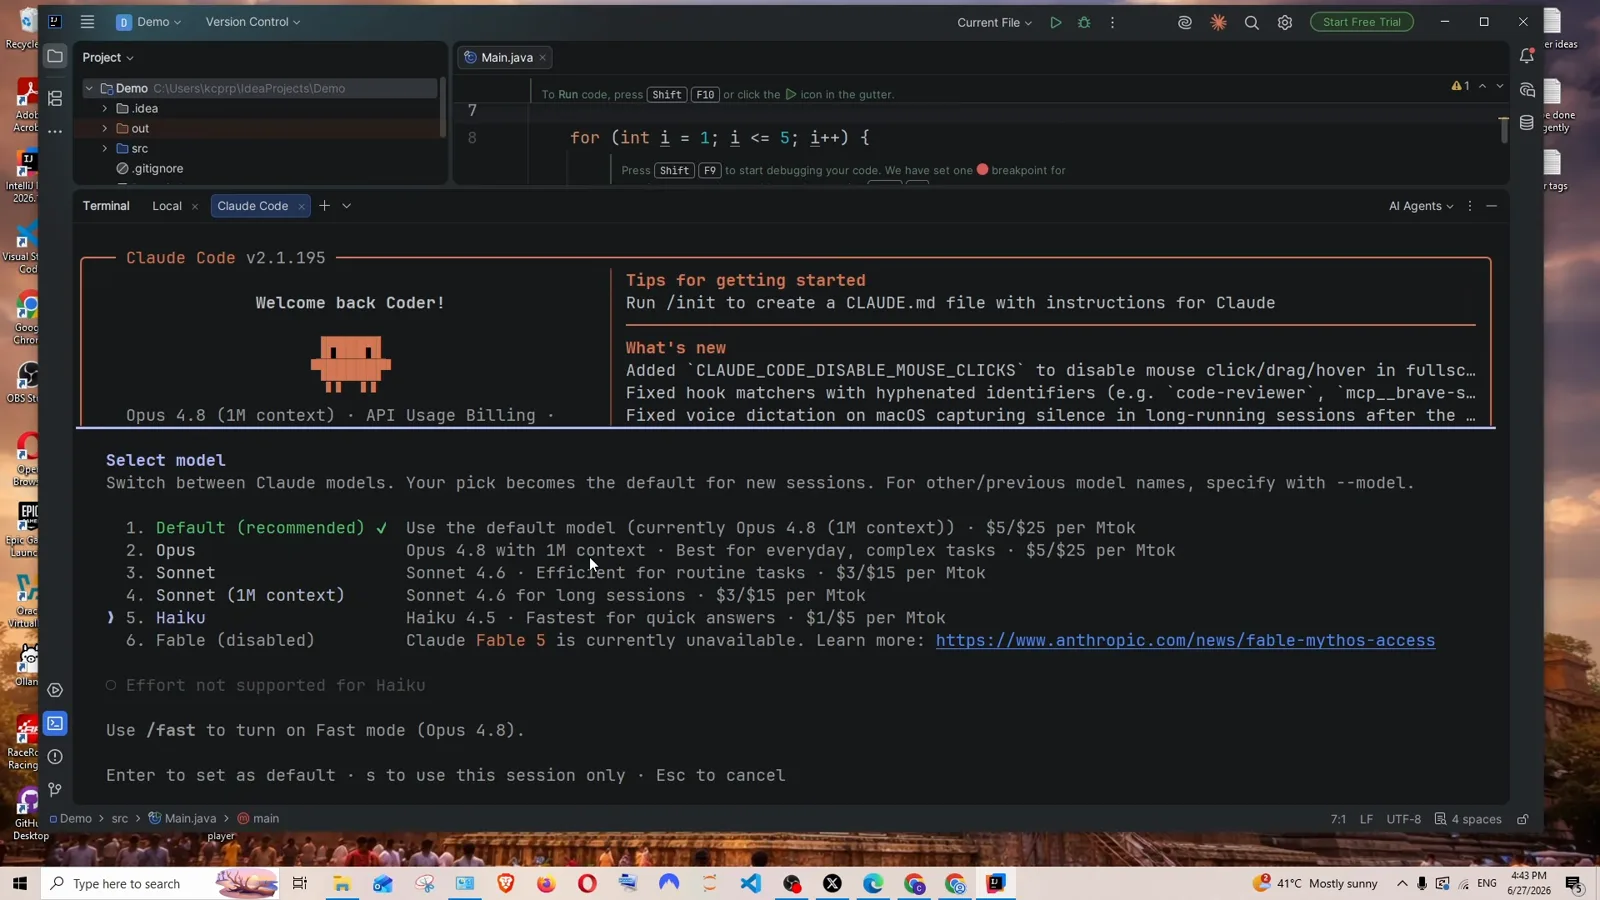Screen dimensions: 1600x900
Task: Open the fable-mythos-access anthropic link
Action: click(x=1185, y=641)
